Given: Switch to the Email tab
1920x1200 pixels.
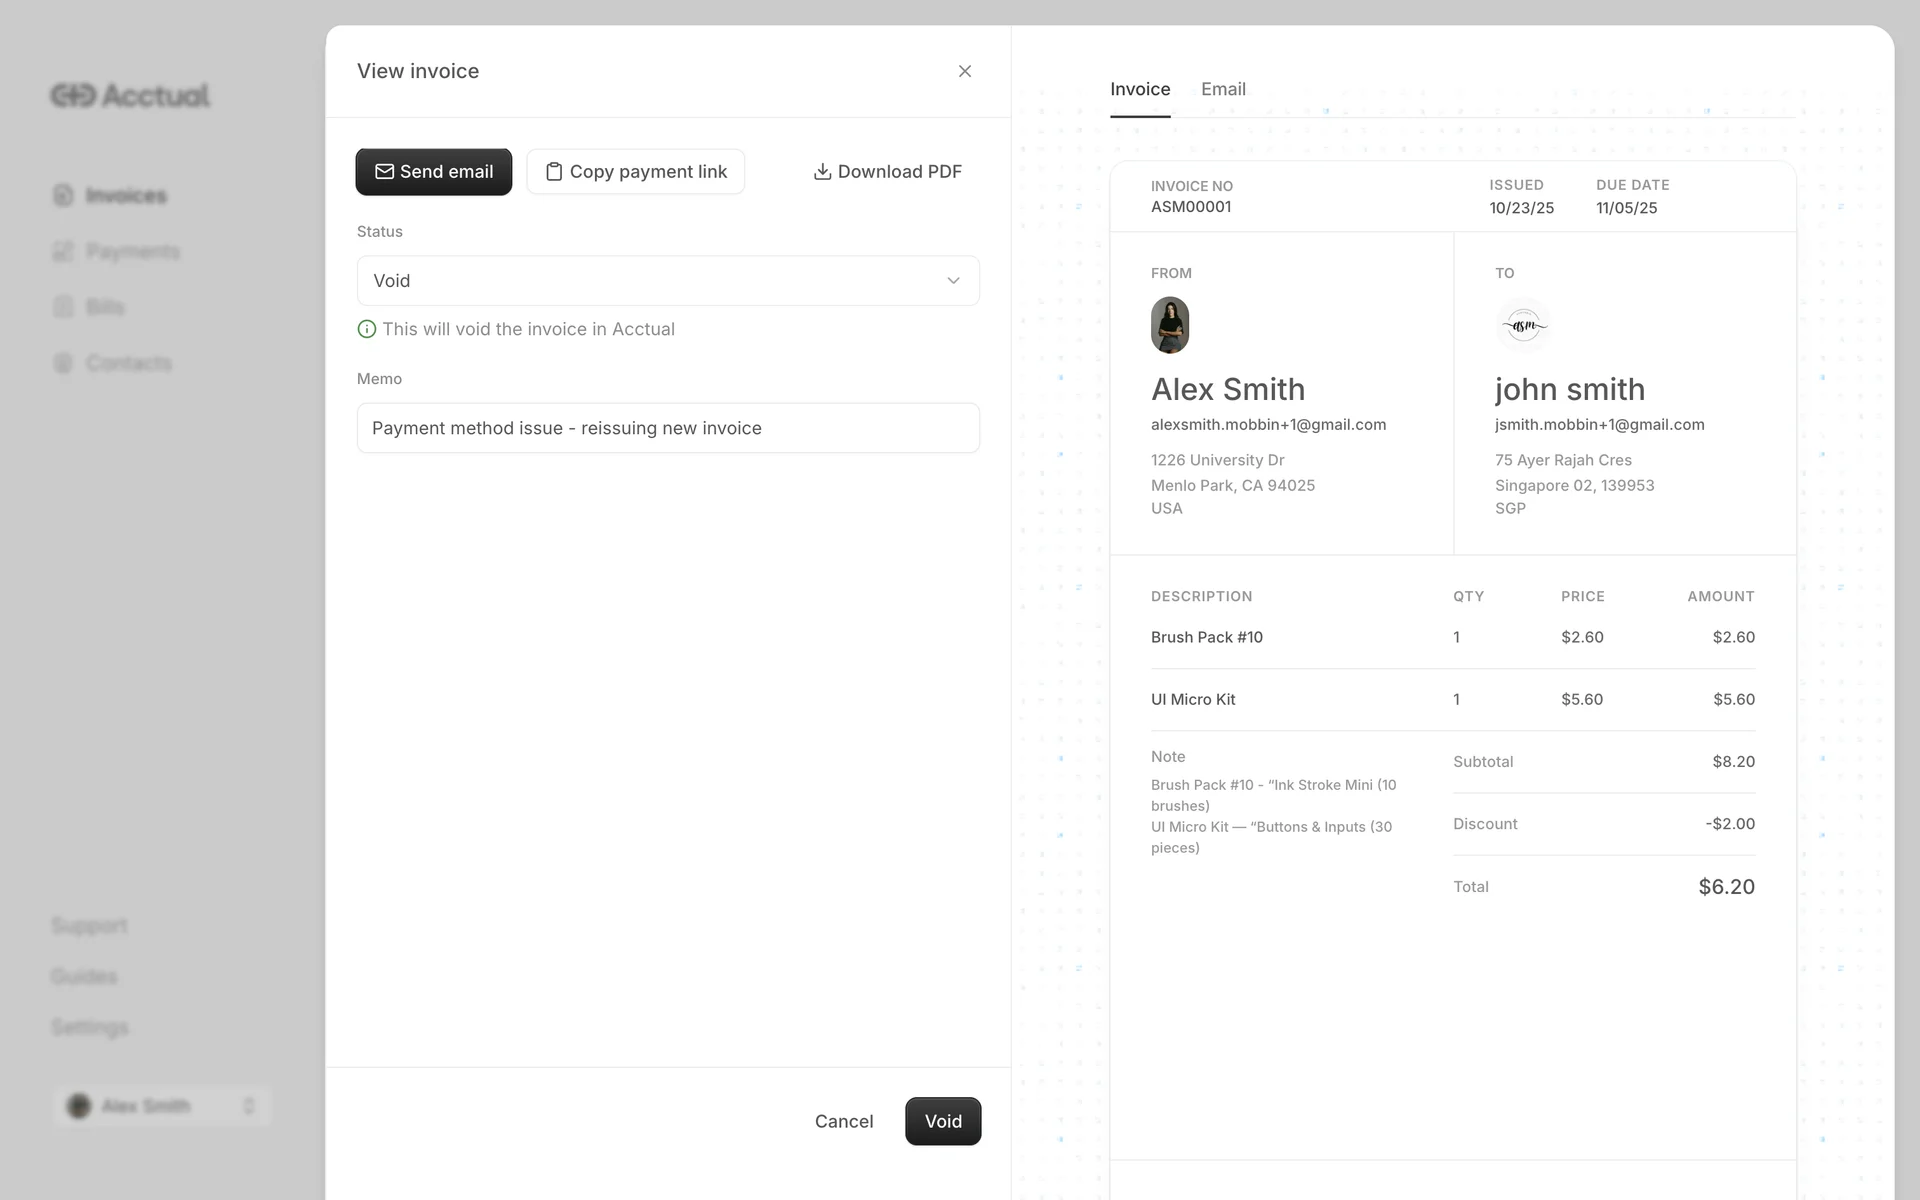Looking at the screenshot, I should click(1223, 89).
